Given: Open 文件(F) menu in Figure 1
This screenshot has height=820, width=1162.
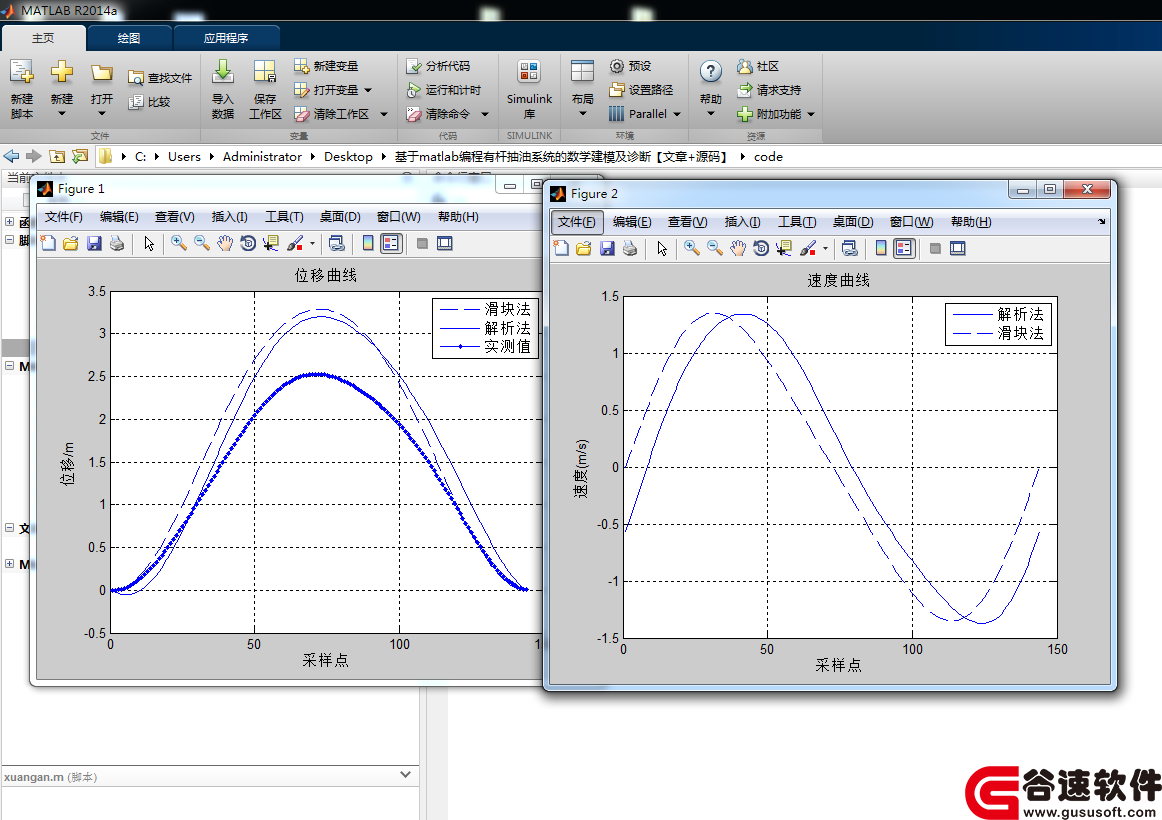Looking at the screenshot, I should [x=64, y=217].
